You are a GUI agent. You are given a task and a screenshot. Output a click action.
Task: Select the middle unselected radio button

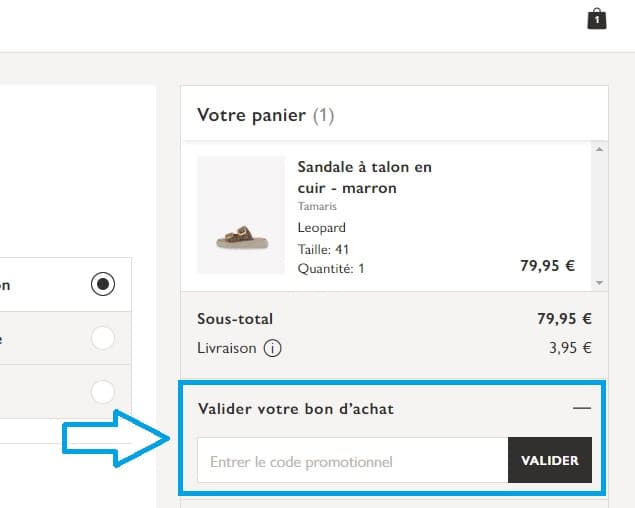(x=102, y=338)
